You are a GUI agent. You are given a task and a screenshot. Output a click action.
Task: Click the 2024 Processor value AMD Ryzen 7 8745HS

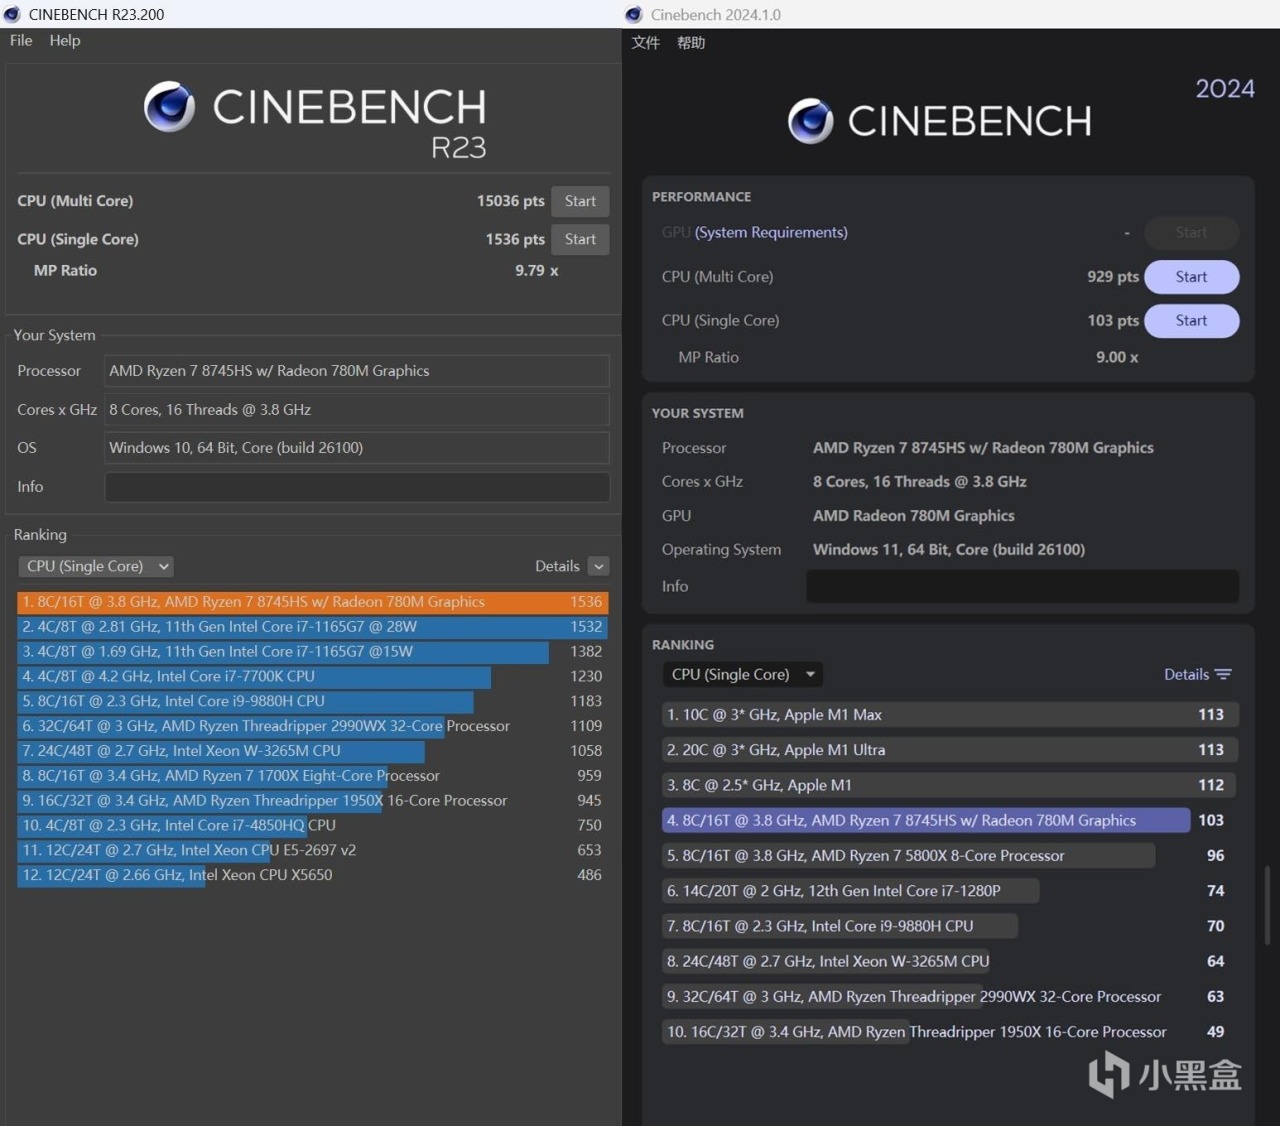983,448
